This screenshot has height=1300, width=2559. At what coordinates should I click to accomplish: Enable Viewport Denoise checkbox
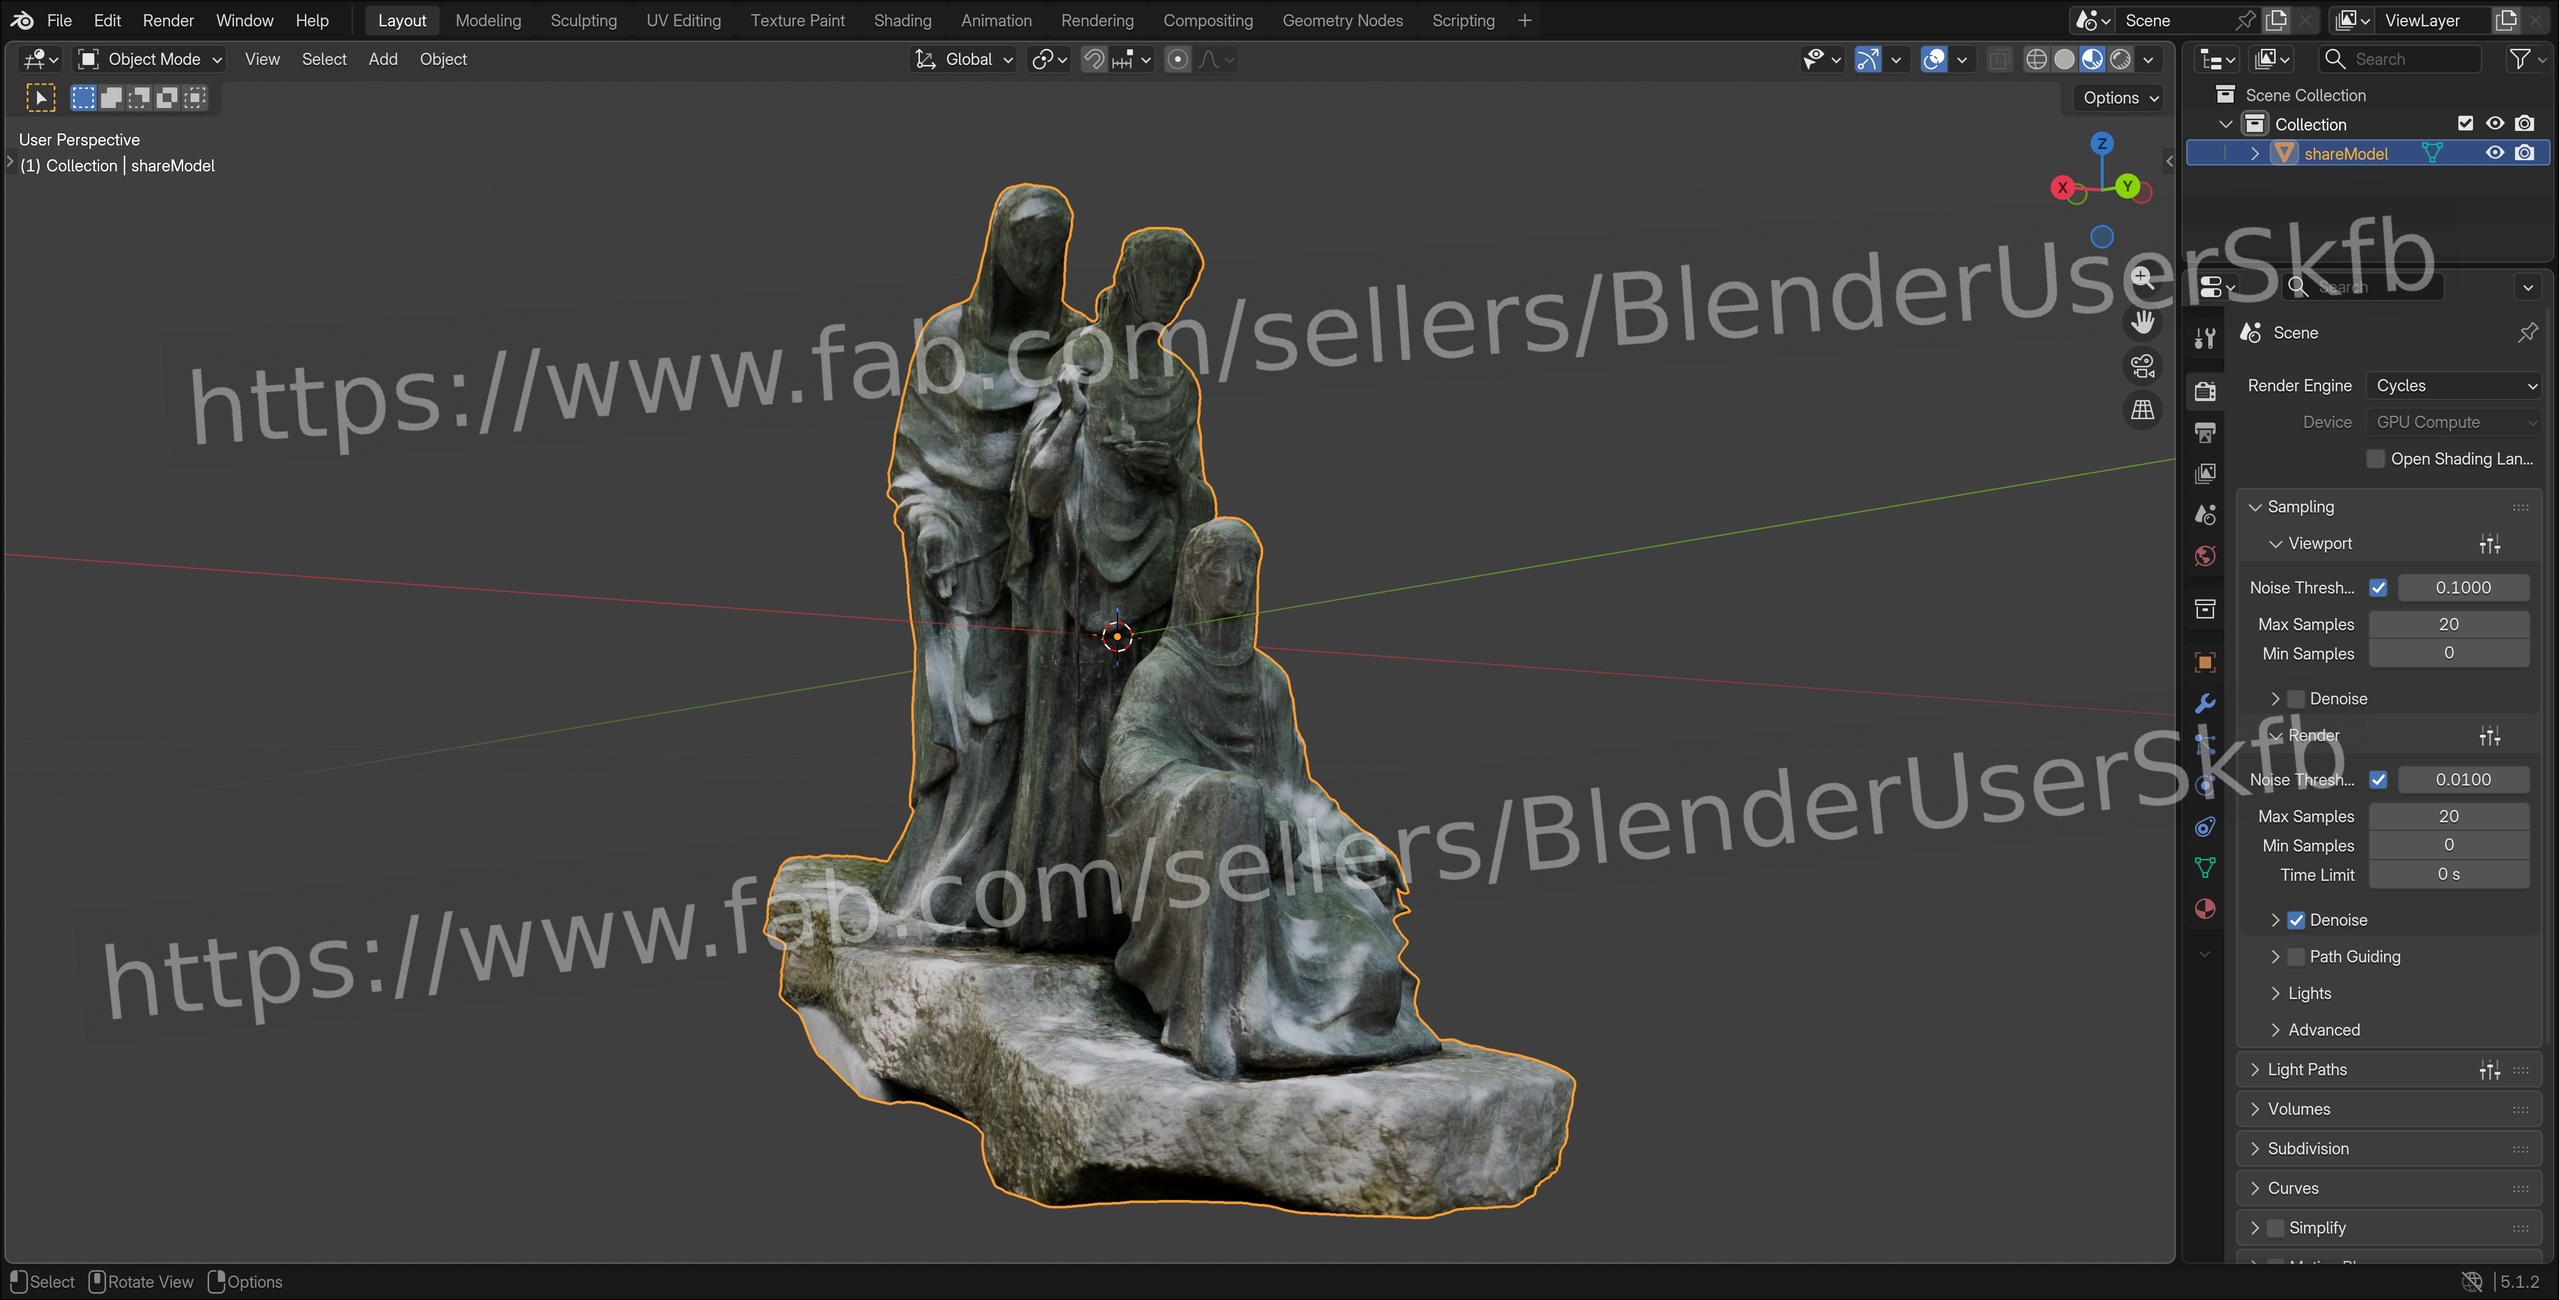tap(2296, 699)
